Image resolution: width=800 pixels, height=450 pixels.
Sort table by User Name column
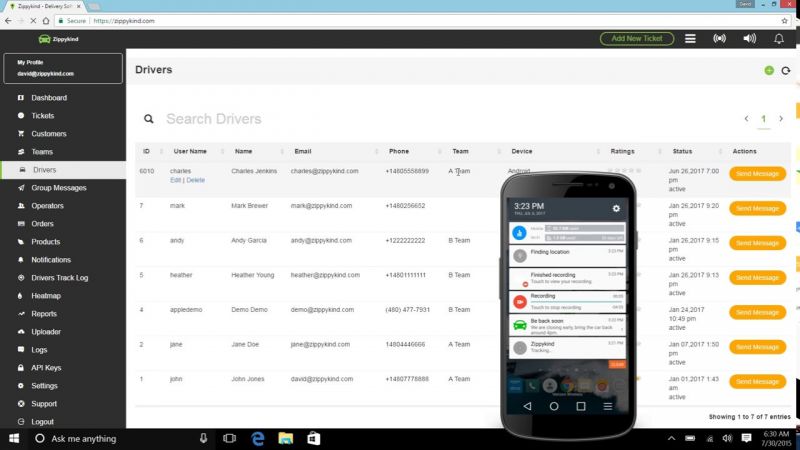pos(190,152)
